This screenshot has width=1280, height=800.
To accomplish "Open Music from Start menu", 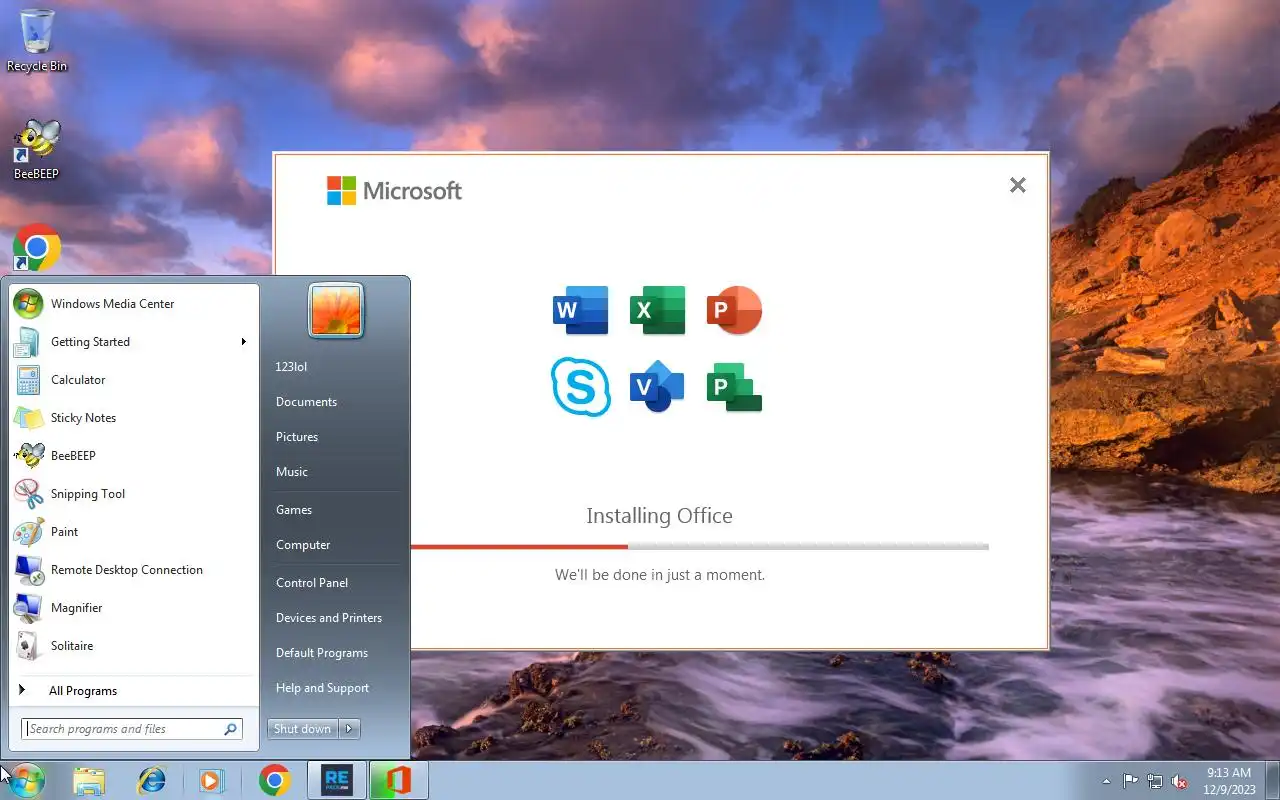I will pyautogui.click(x=335, y=471).
